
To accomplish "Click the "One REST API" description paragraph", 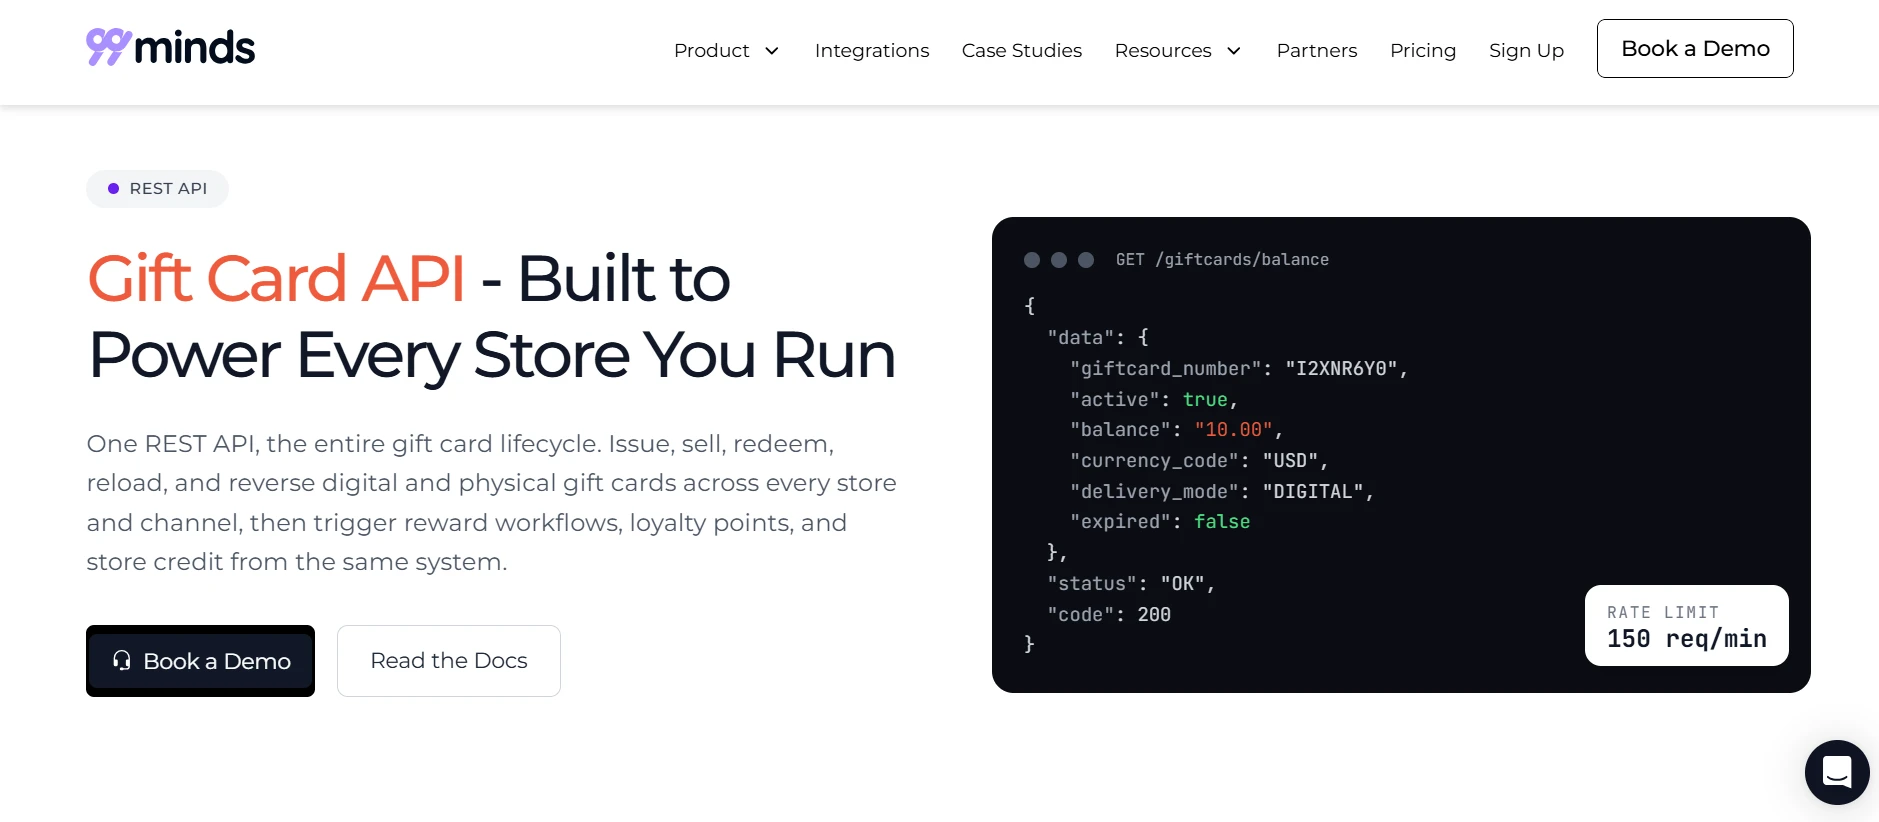I will [491, 503].
